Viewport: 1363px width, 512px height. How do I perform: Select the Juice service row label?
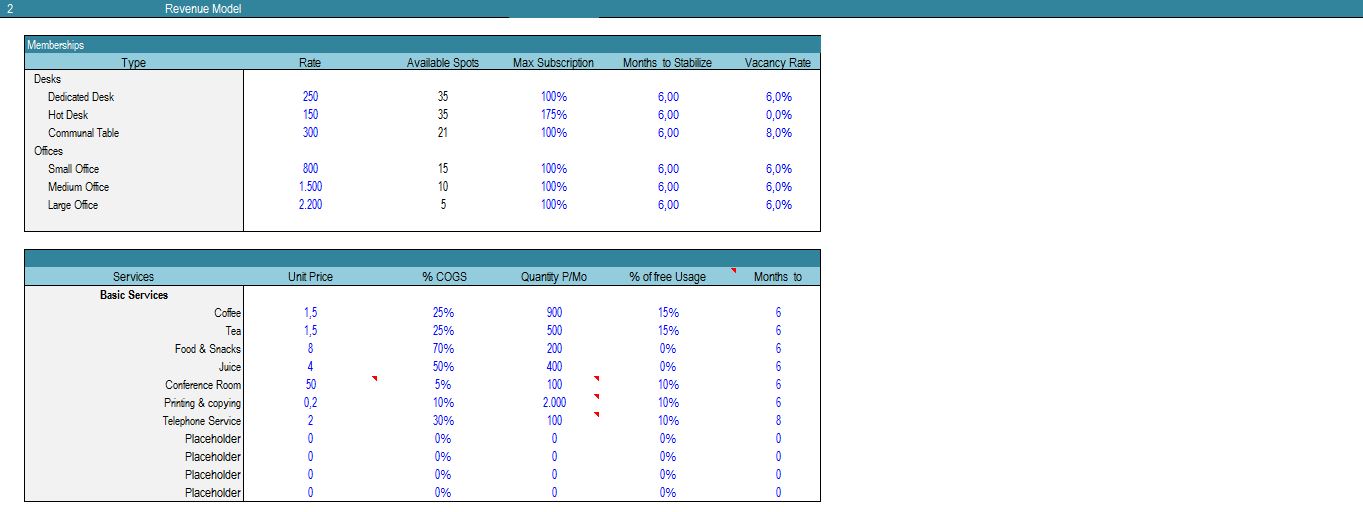[230, 367]
